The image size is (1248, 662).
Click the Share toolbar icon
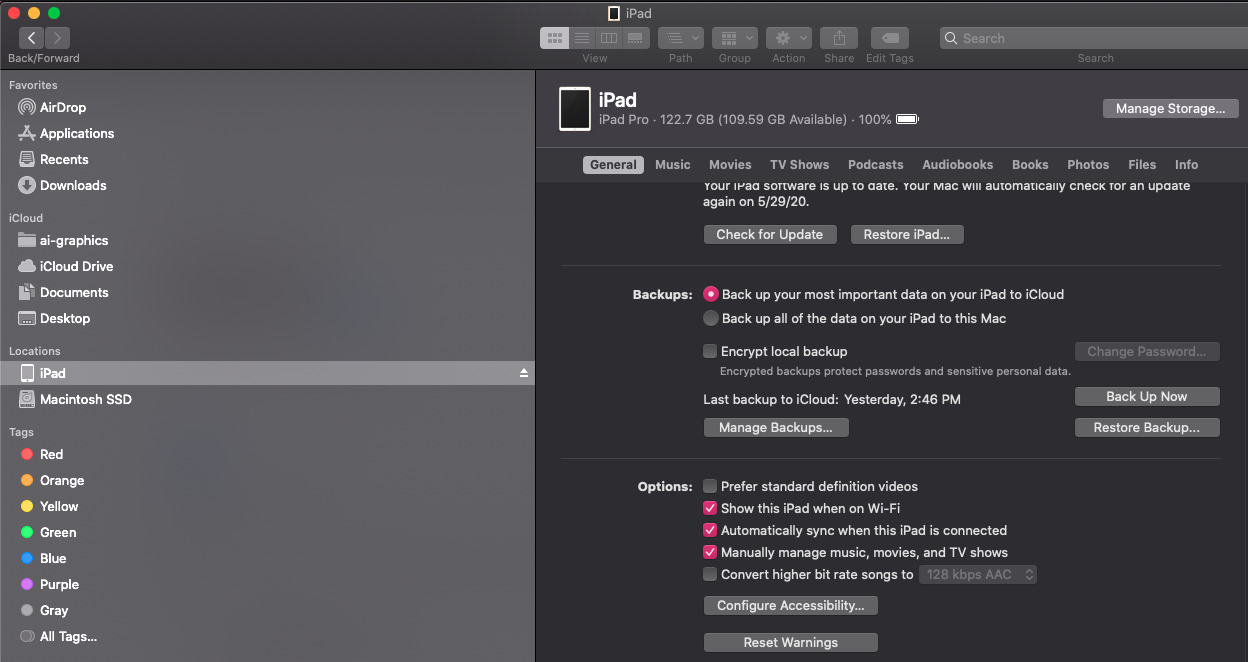(839, 38)
